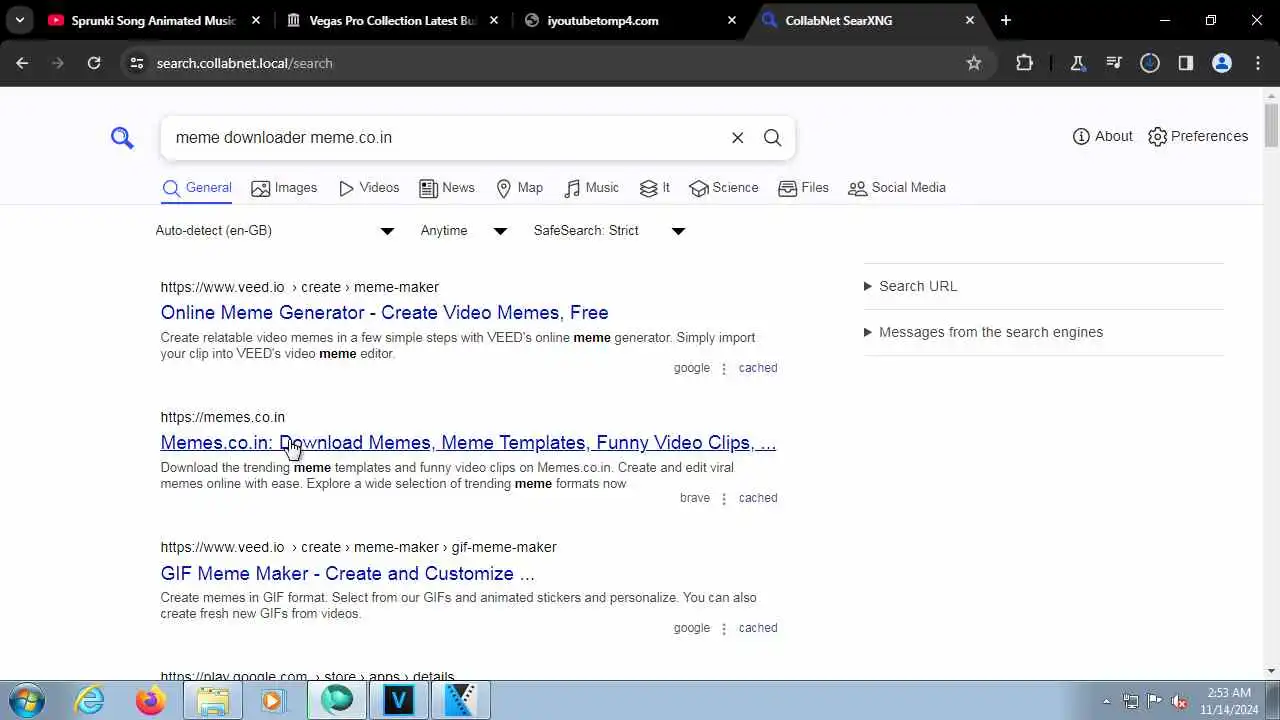Open a new browser tab
The height and width of the screenshot is (720, 1280).
click(x=1006, y=20)
